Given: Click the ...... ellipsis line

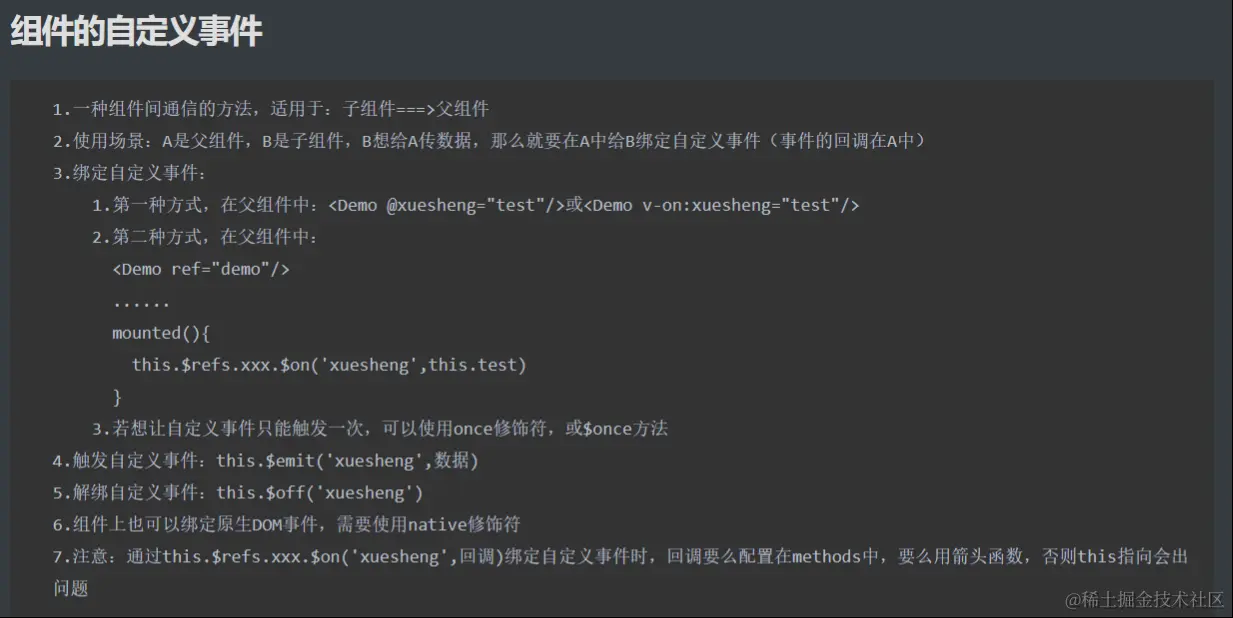Looking at the screenshot, I should click(141, 301).
